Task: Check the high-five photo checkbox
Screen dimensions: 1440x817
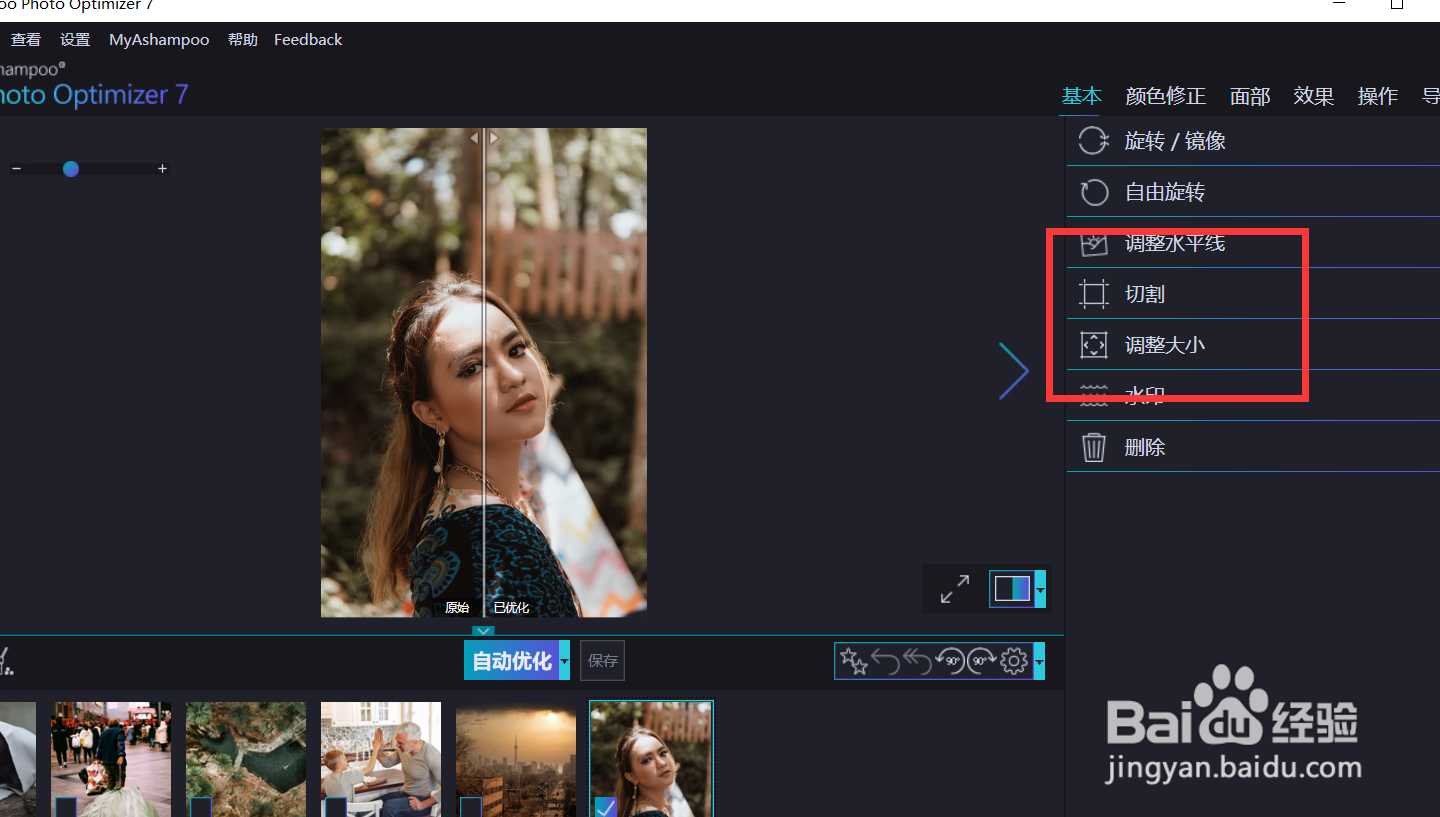Action: pyautogui.click(x=335, y=807)
